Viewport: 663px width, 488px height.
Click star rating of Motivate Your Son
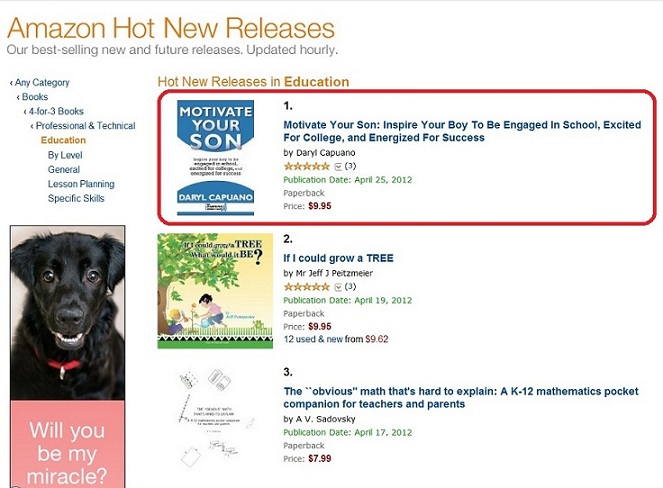tap(306, 166)
